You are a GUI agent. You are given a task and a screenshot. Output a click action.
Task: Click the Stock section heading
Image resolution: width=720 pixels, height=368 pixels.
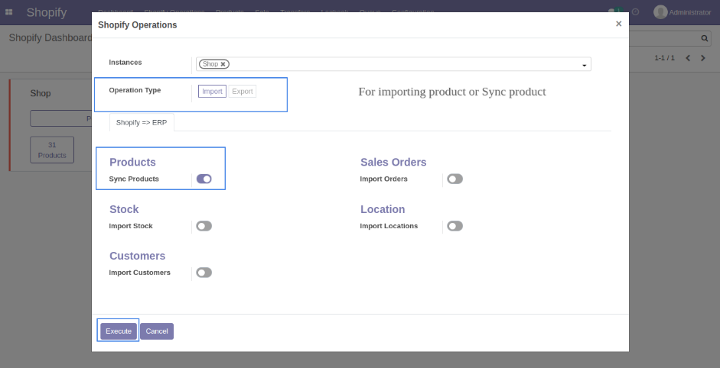click(124, 209)
